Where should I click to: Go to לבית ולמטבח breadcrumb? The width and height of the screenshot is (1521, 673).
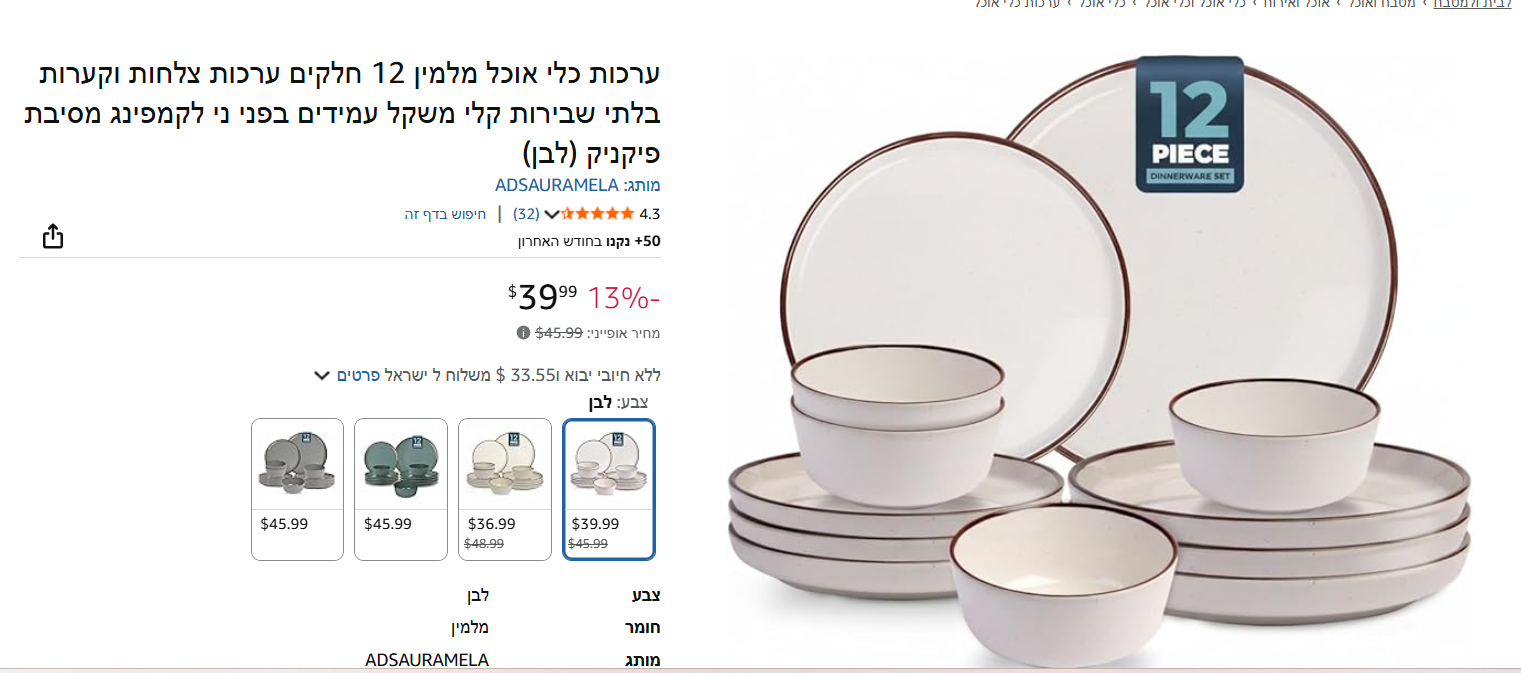(1473, 3)
